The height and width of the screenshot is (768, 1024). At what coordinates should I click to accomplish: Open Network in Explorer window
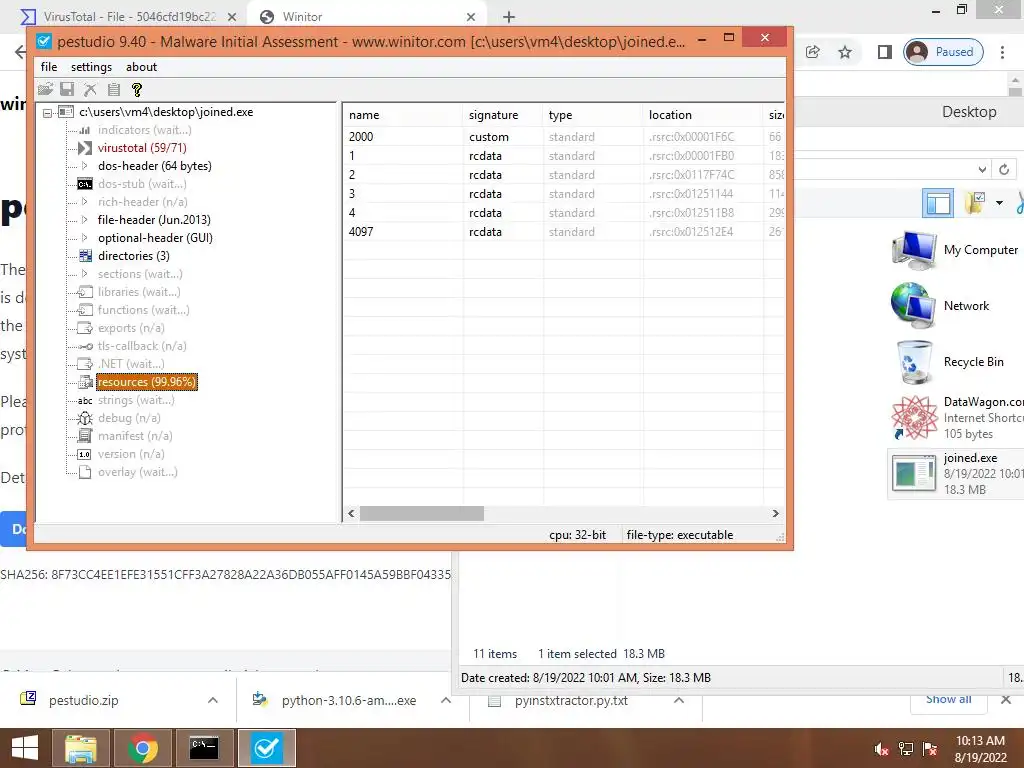(x=940, y=306)
